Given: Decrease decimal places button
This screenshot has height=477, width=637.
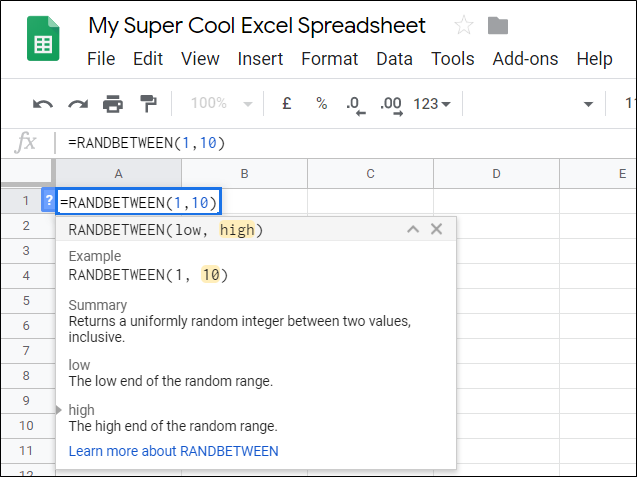Looking at the screenshot, I should click(353, 103).
